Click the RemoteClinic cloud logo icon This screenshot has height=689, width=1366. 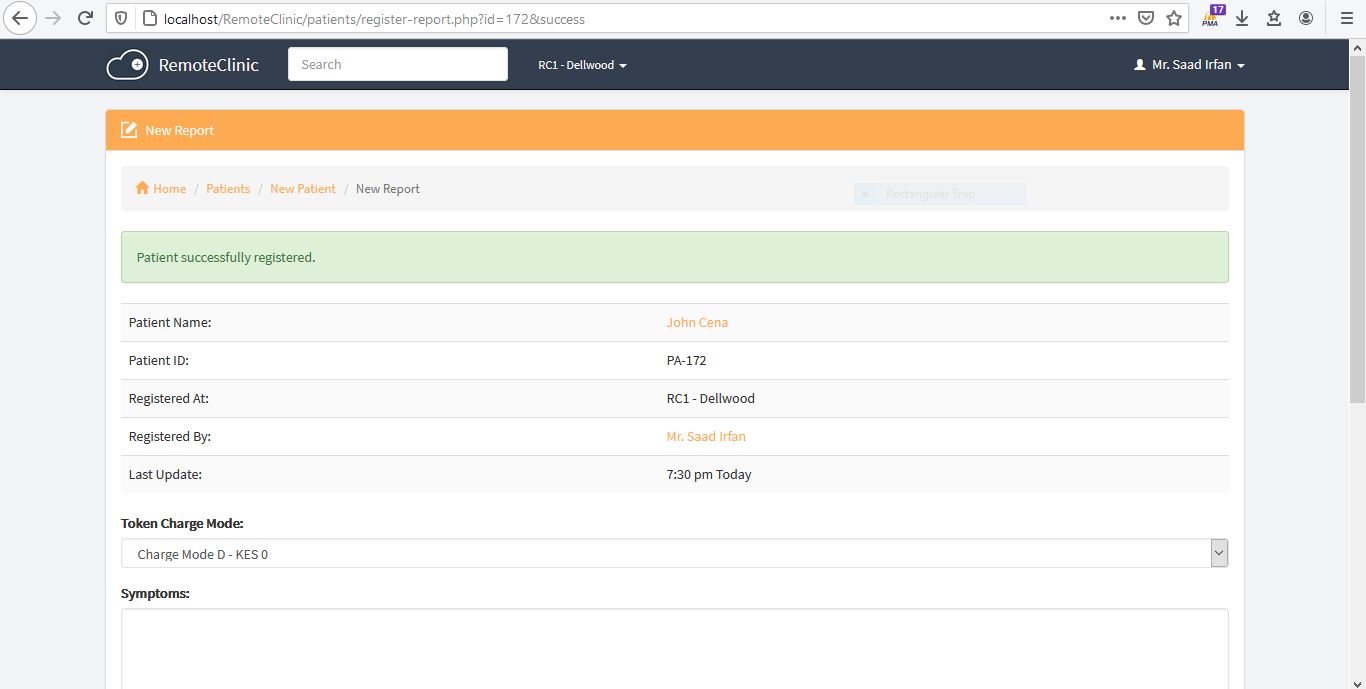(x=127, y=65)
